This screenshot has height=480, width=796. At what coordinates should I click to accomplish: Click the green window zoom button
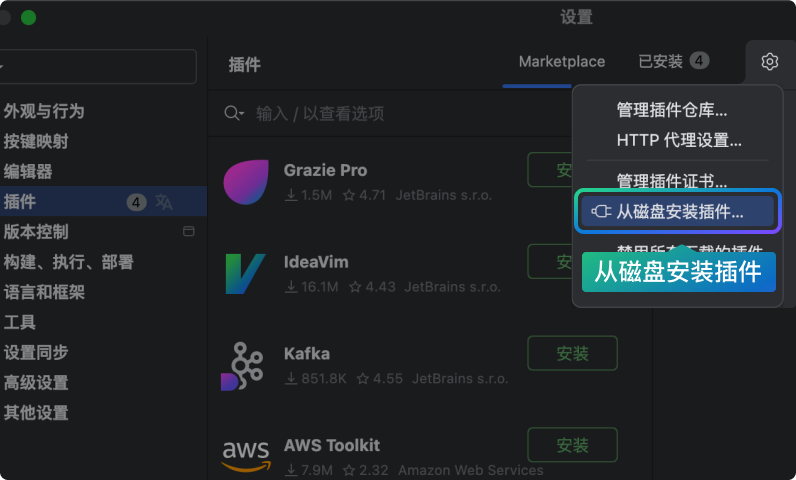click(28, 17)
